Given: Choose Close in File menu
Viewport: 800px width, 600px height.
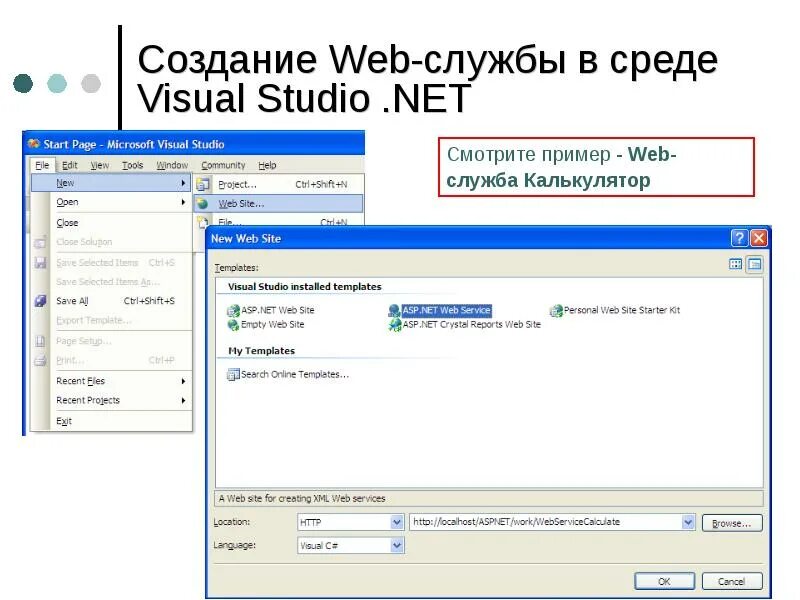Looking at the screenshot, I should point(111,222).
